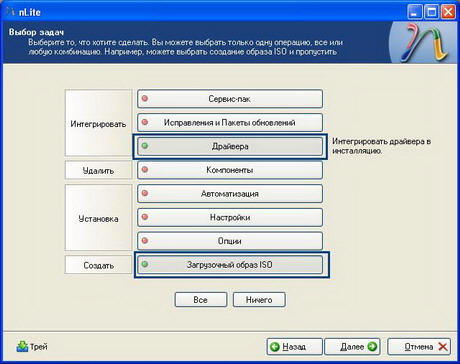Click the Интегрировать group label
This screenshot has height=364, width=460.
[98, 124]
